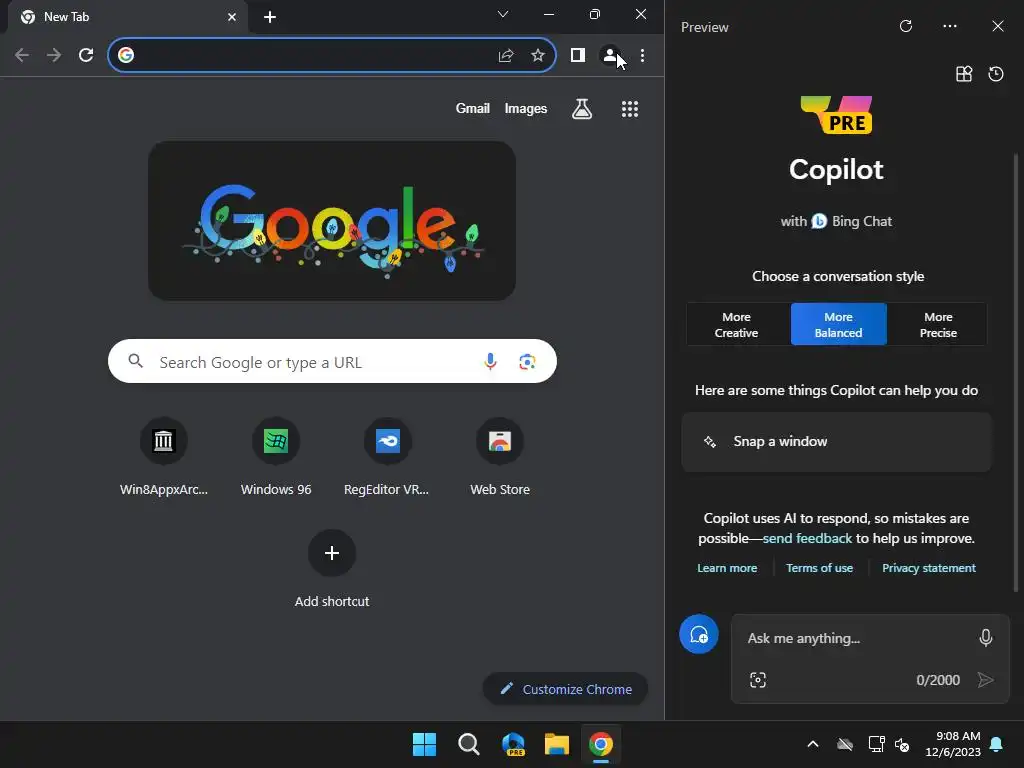Image resolution: width=1024 pixels, height=768 pixels.
Task: Choose the Snap a window suggestion
Action: 836,441
